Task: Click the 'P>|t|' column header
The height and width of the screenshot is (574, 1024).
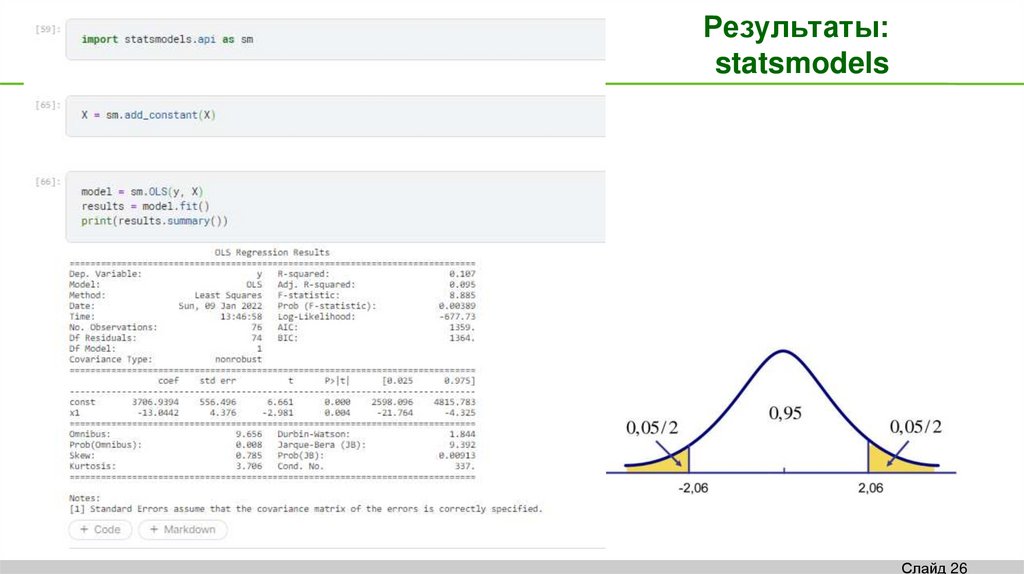Action: pos(337,381)
